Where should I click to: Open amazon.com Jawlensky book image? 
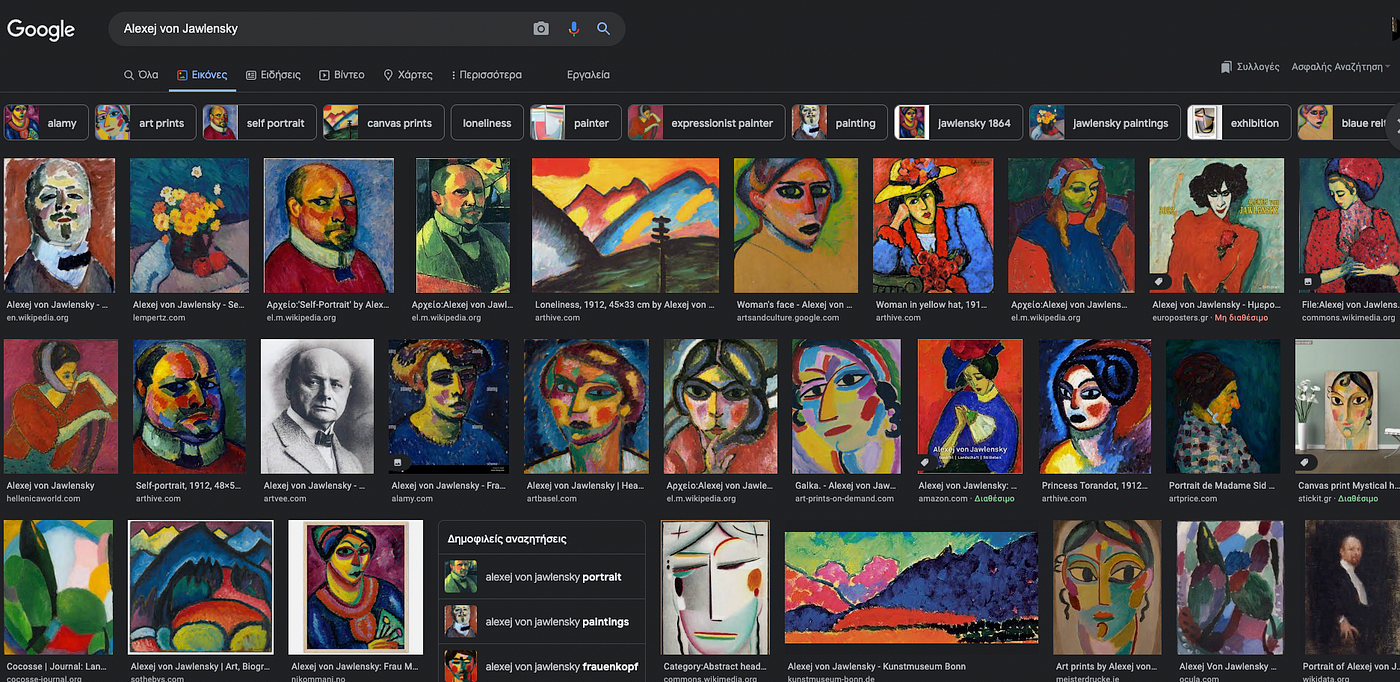tap(970, 406)
